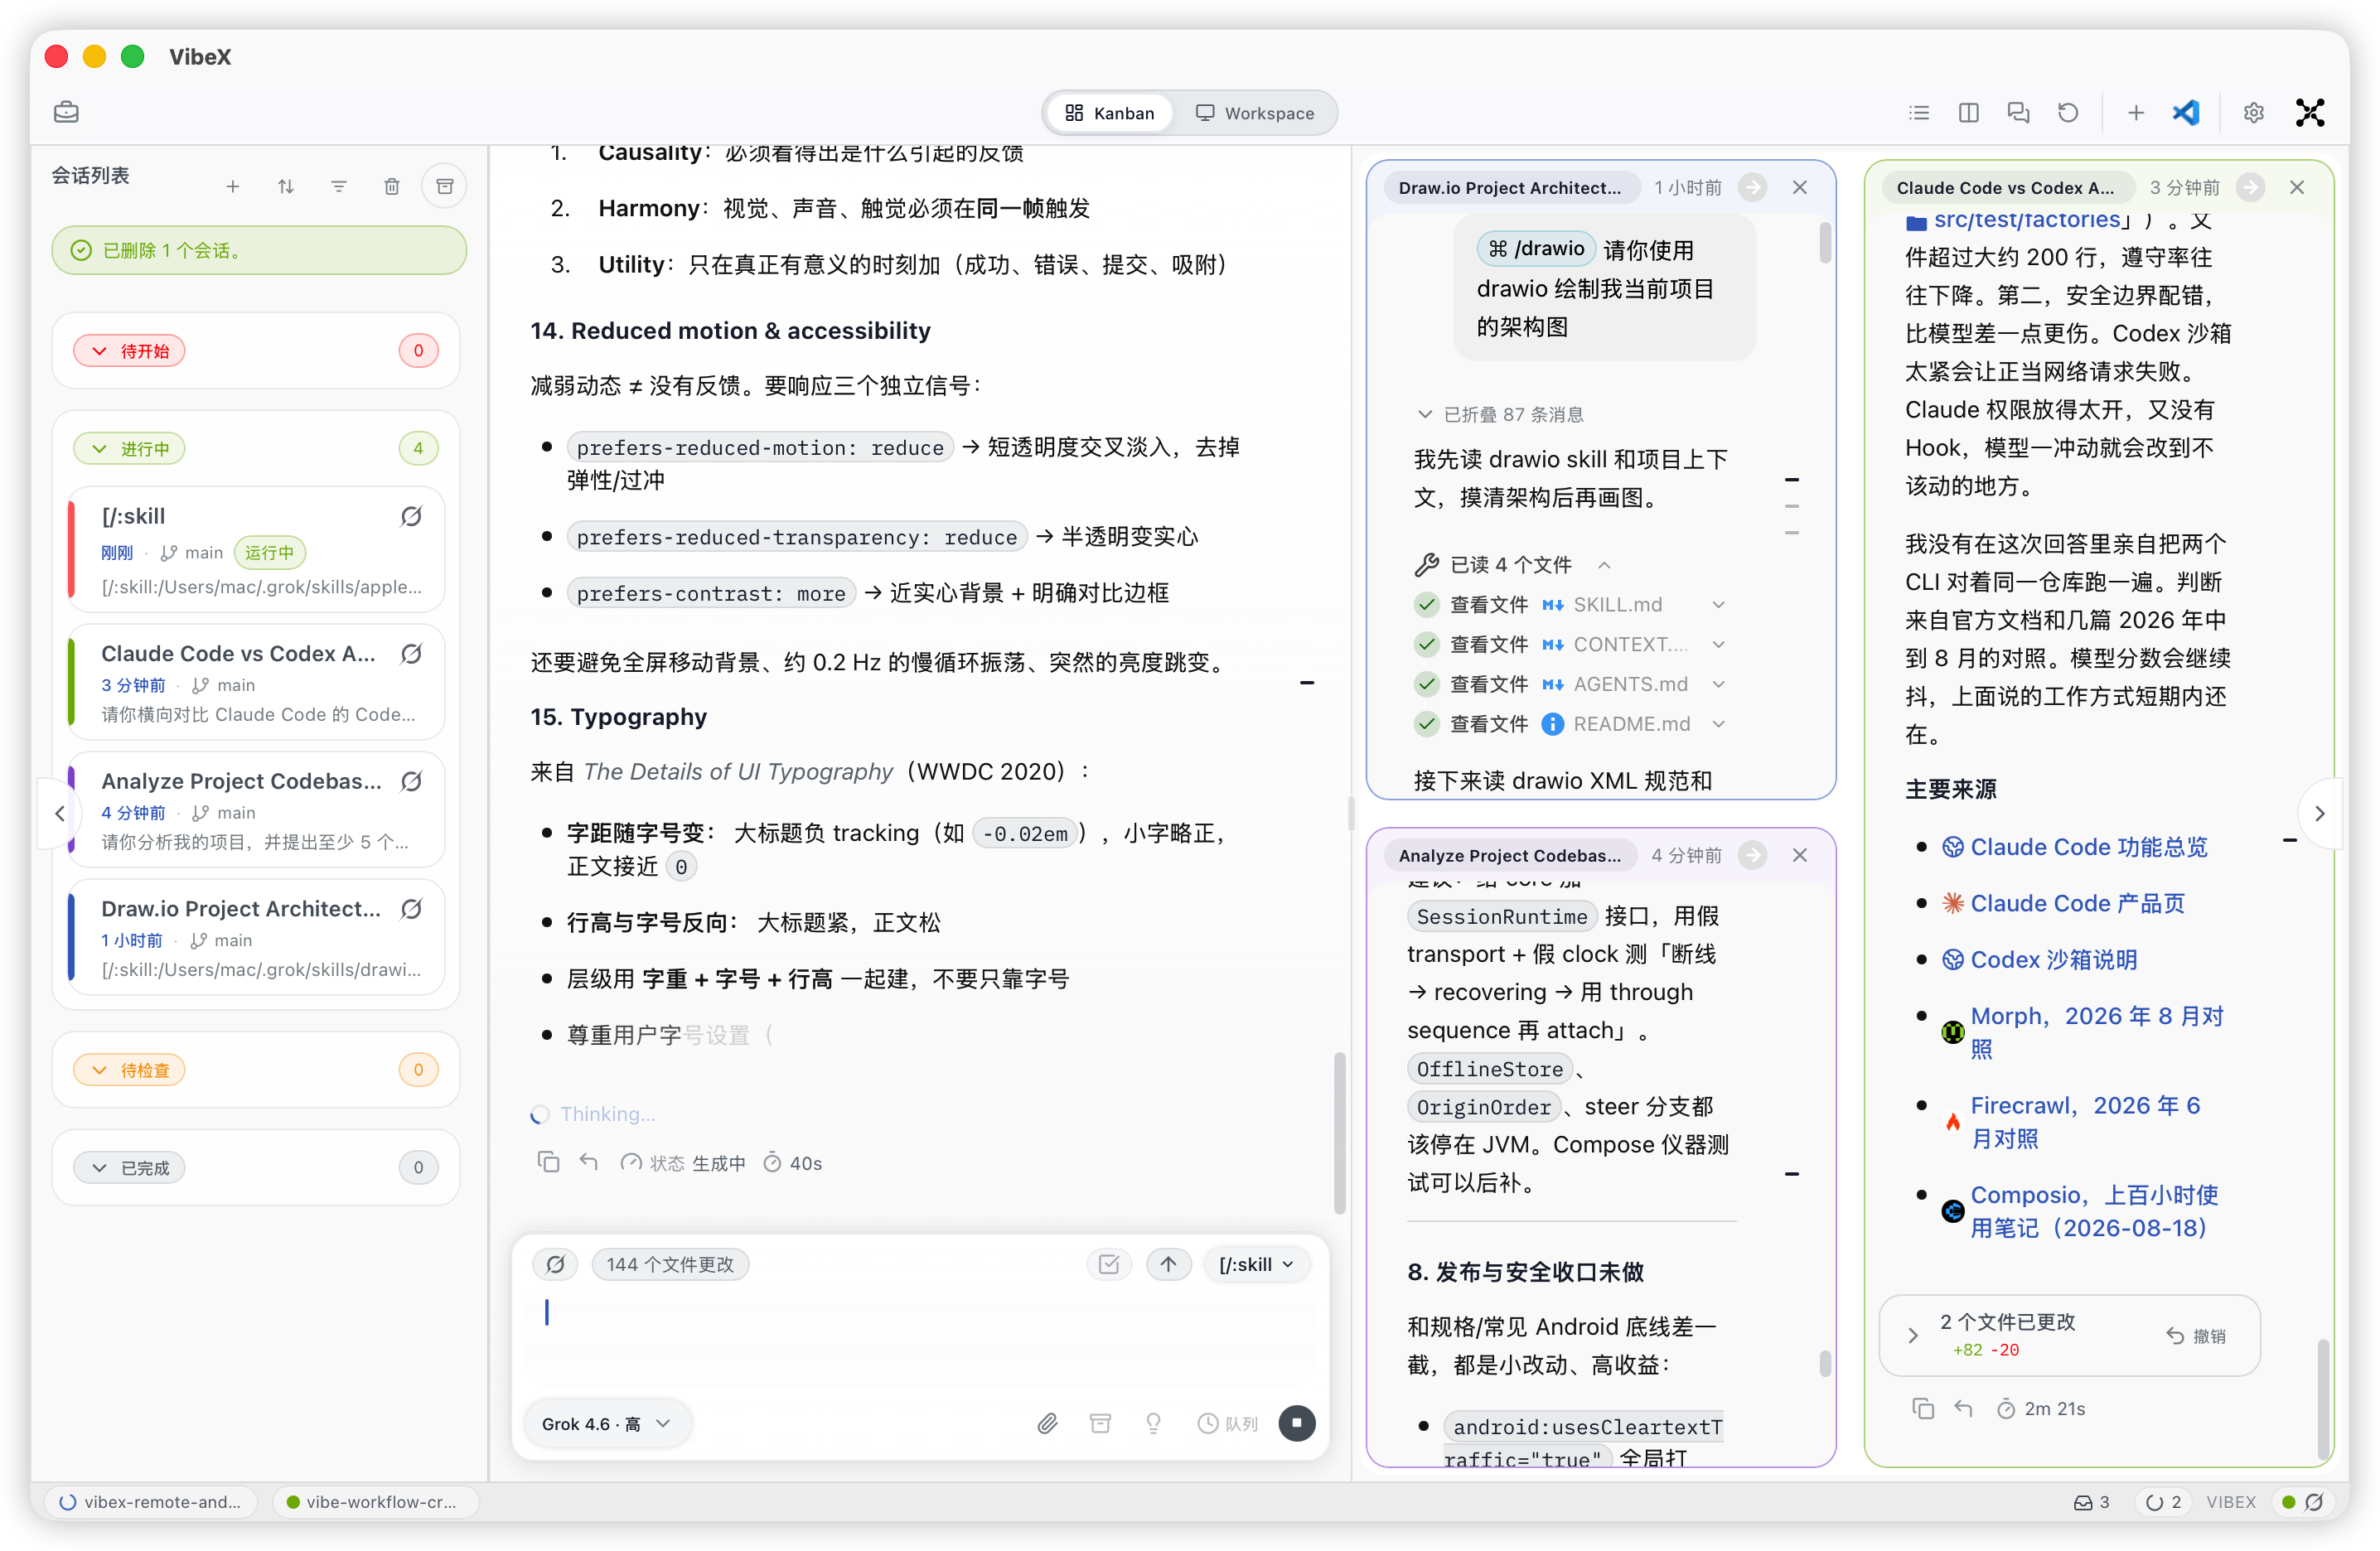
Task: Send message with up arrow icon
Action: click(1168, 1264)
